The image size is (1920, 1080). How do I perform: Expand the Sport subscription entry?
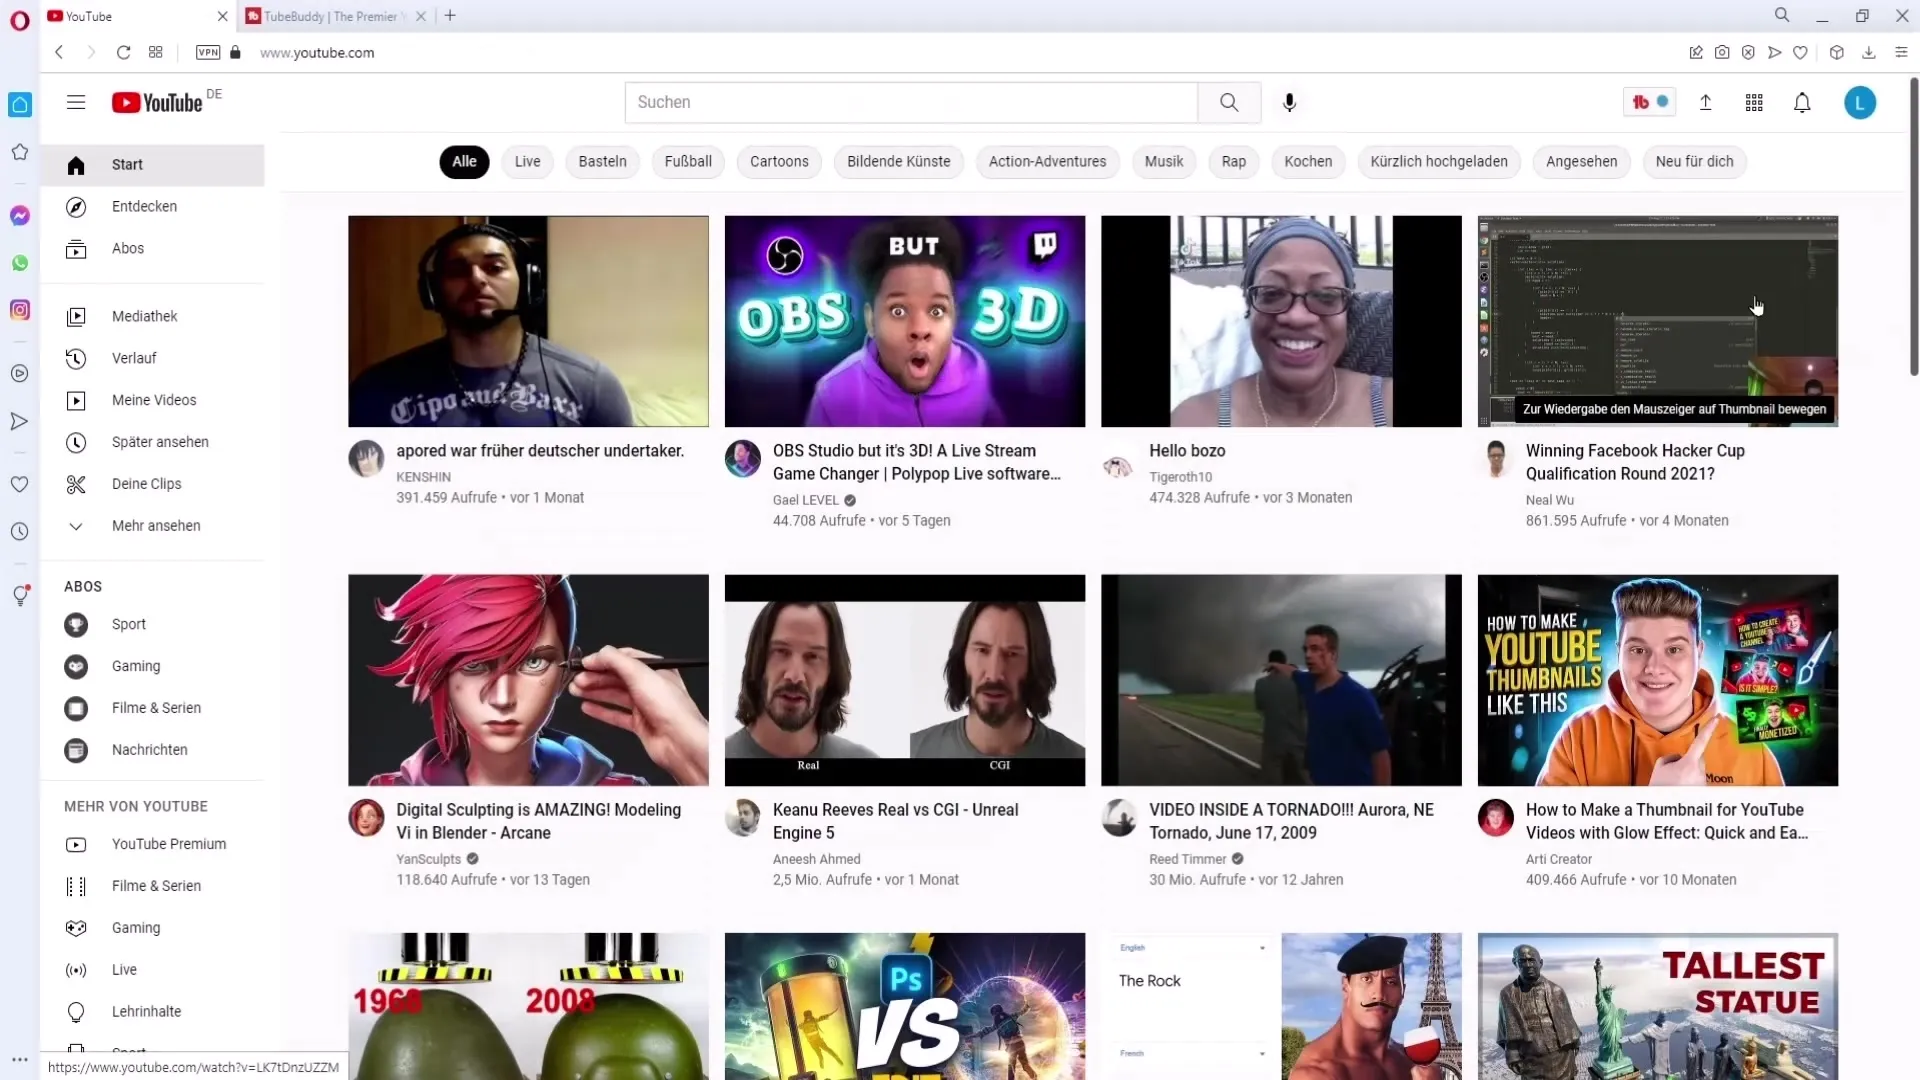[x=128, y=624]
